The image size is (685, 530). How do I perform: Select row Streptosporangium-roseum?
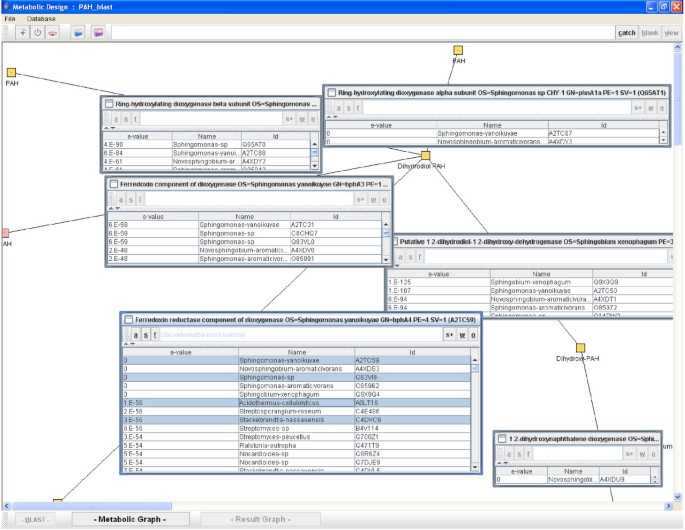(x=297, y=411)
